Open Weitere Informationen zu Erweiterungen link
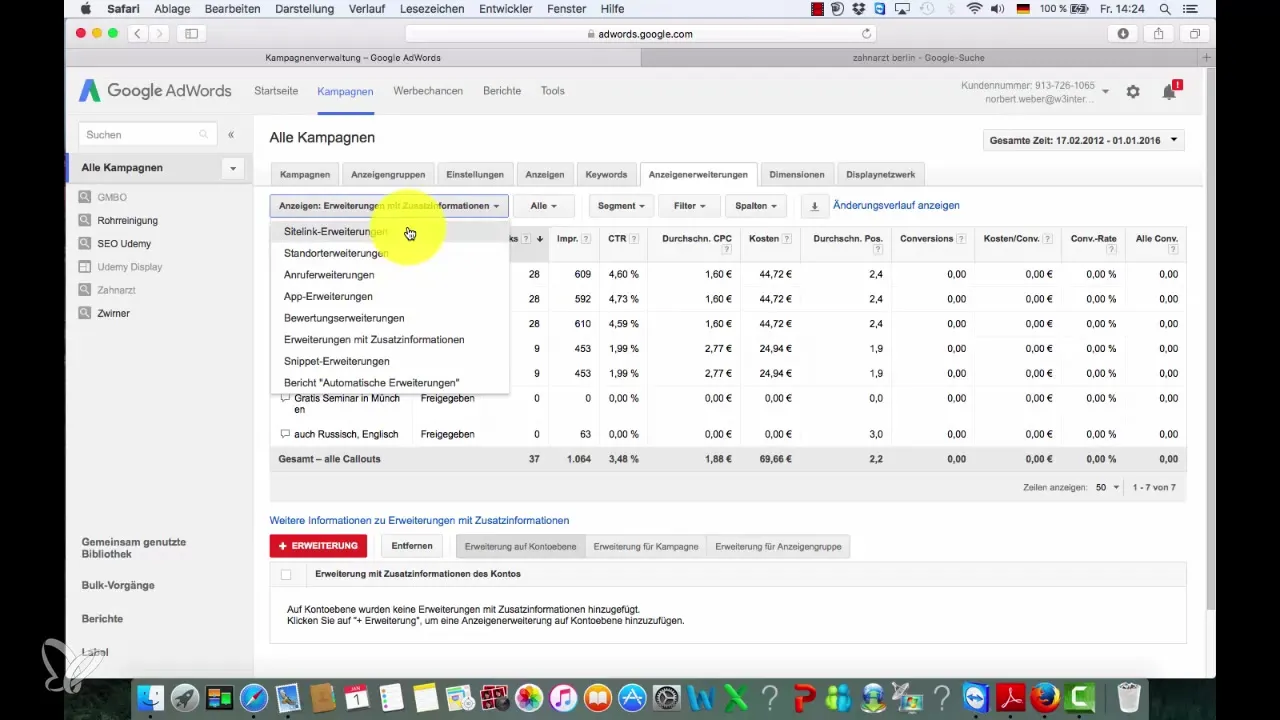 419,521
